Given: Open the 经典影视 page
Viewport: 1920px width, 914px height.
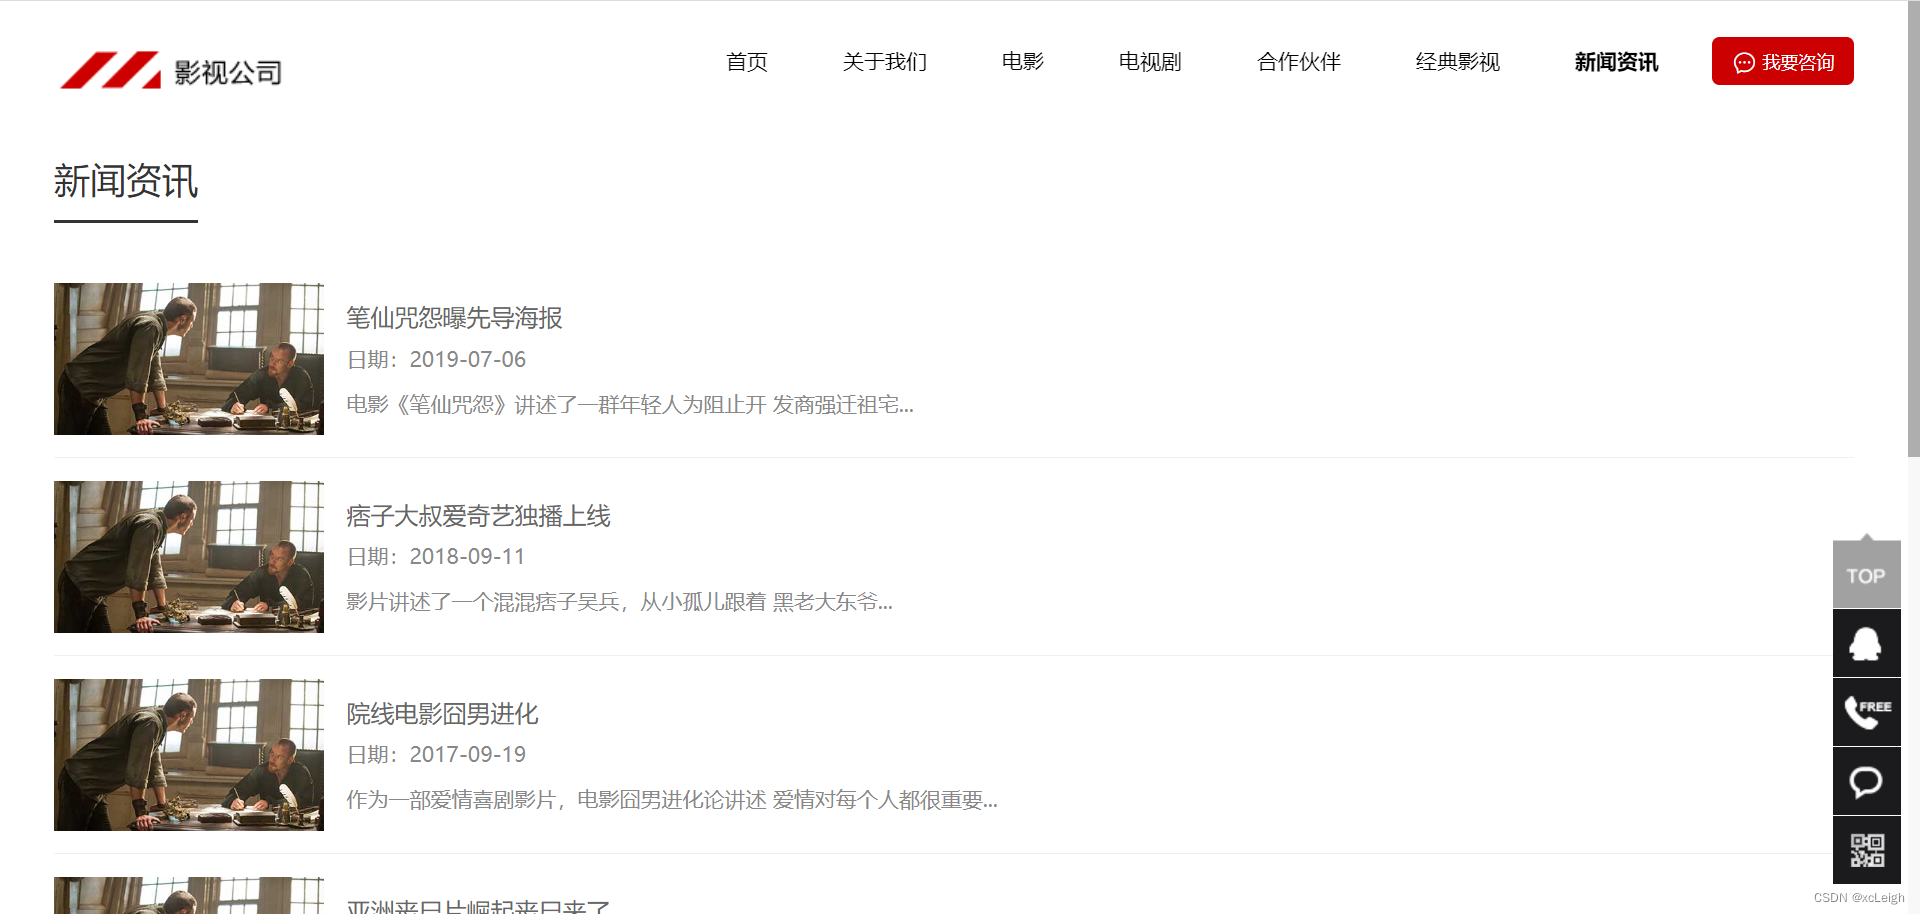Looking at the screenshot, I should 1458,62.
